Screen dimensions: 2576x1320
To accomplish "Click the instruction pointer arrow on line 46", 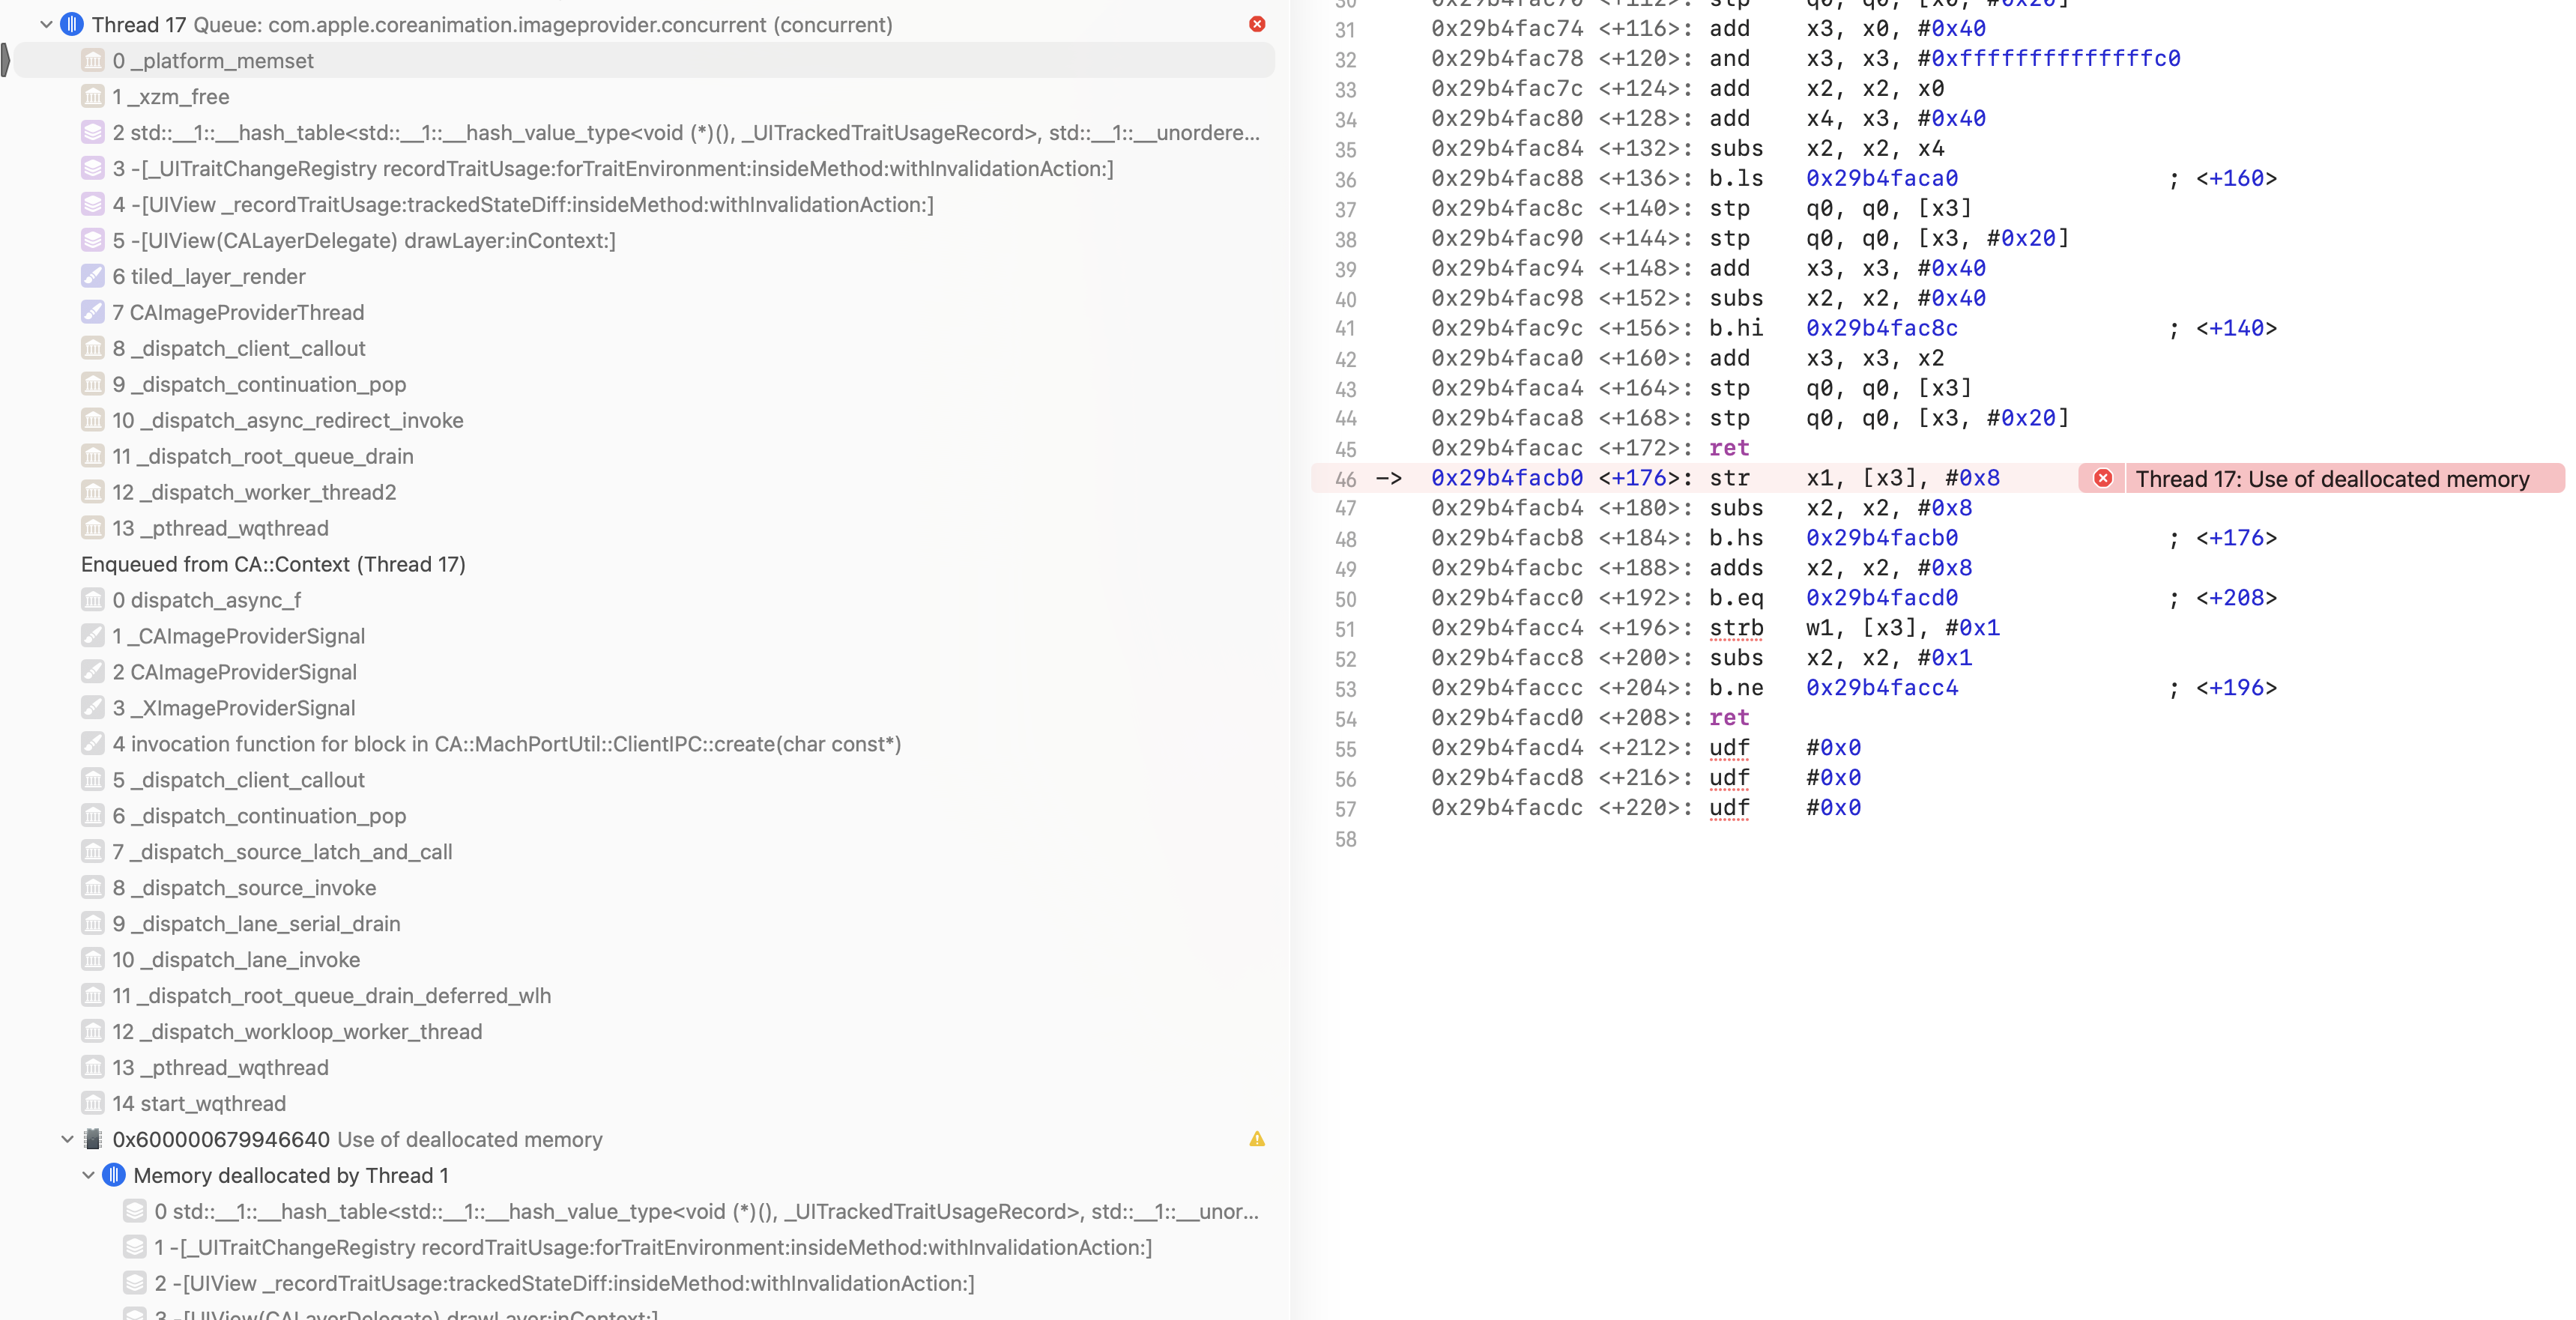I will tap(1389, 478).
